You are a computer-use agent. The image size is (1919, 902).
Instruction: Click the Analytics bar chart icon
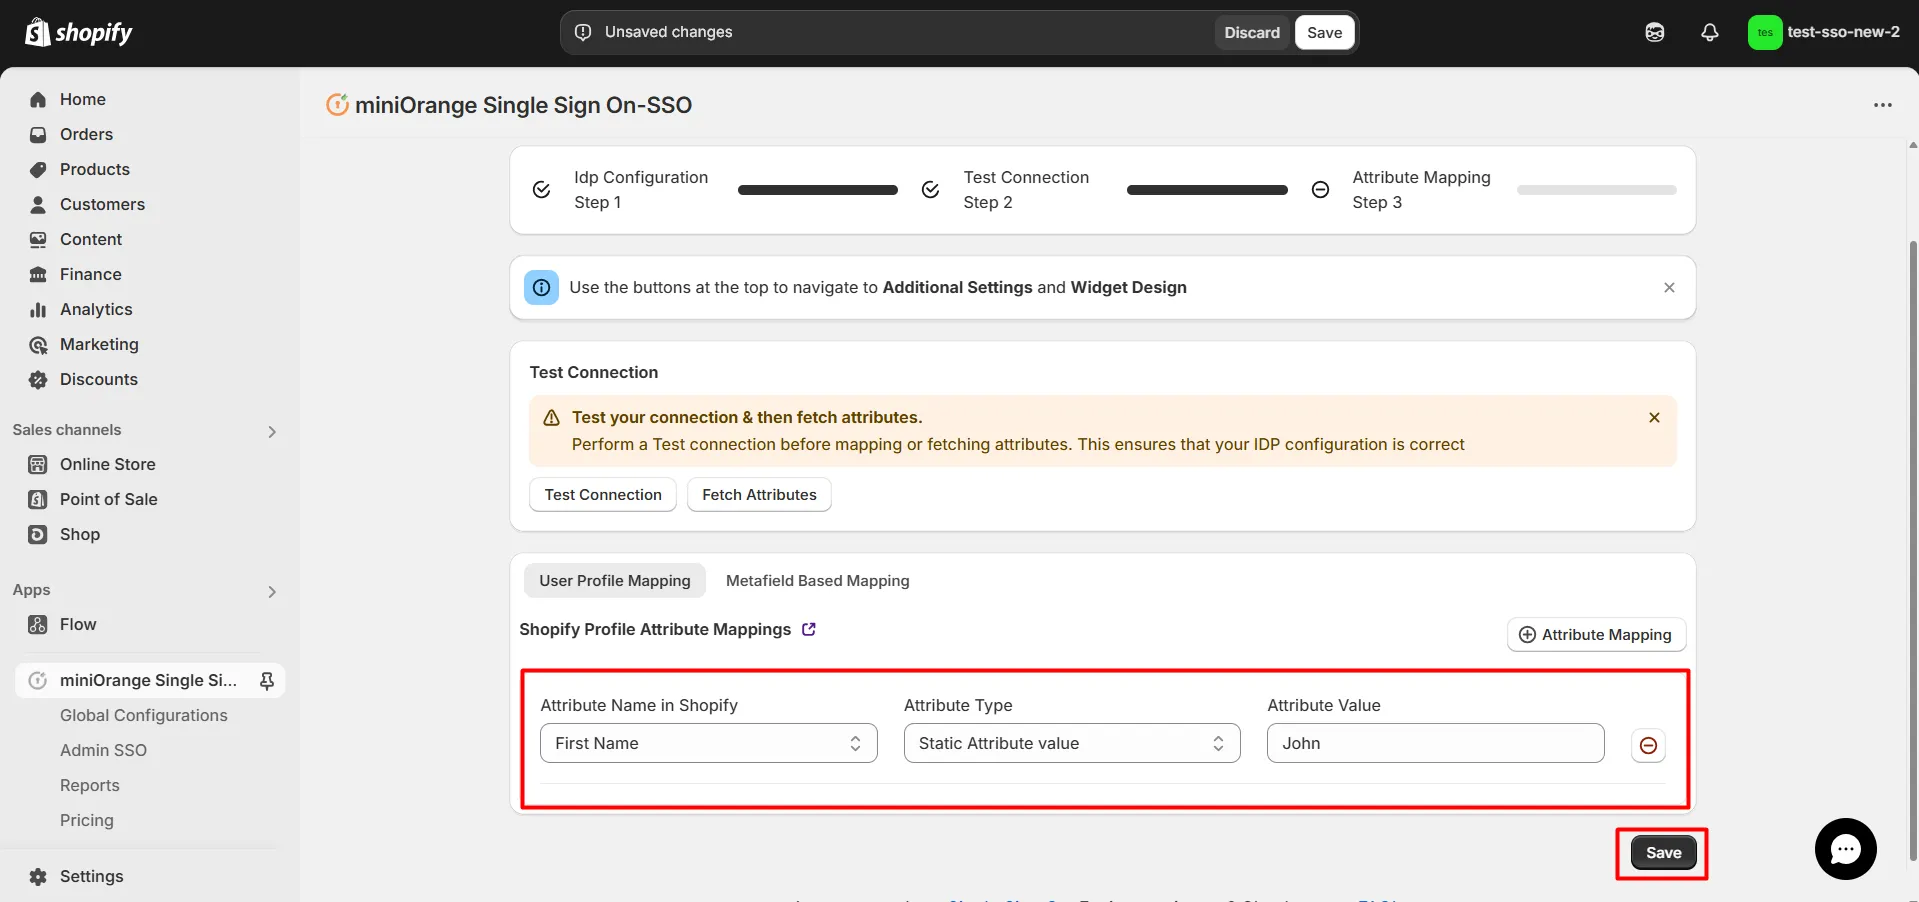coord(38,309)
